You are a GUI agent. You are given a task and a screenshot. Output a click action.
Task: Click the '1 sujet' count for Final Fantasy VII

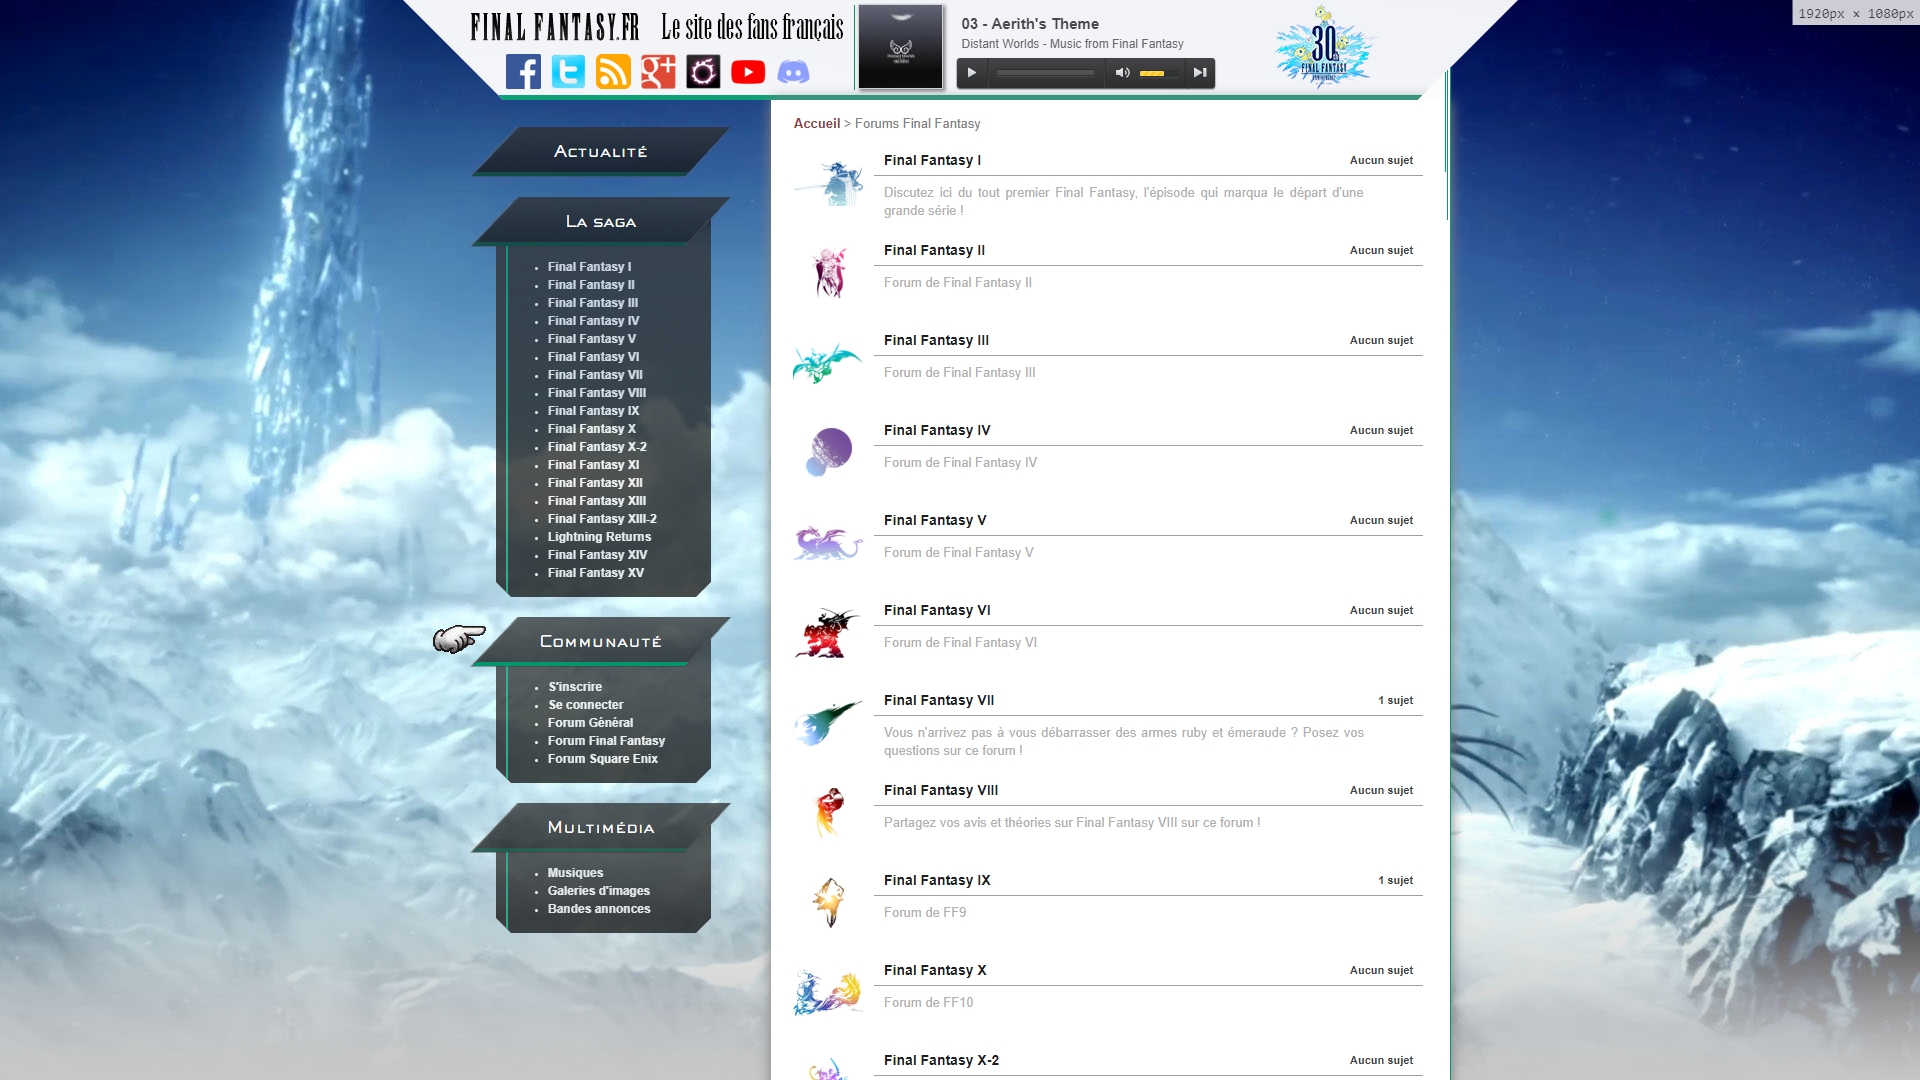pyautogui.click(x=1395, y=700)
